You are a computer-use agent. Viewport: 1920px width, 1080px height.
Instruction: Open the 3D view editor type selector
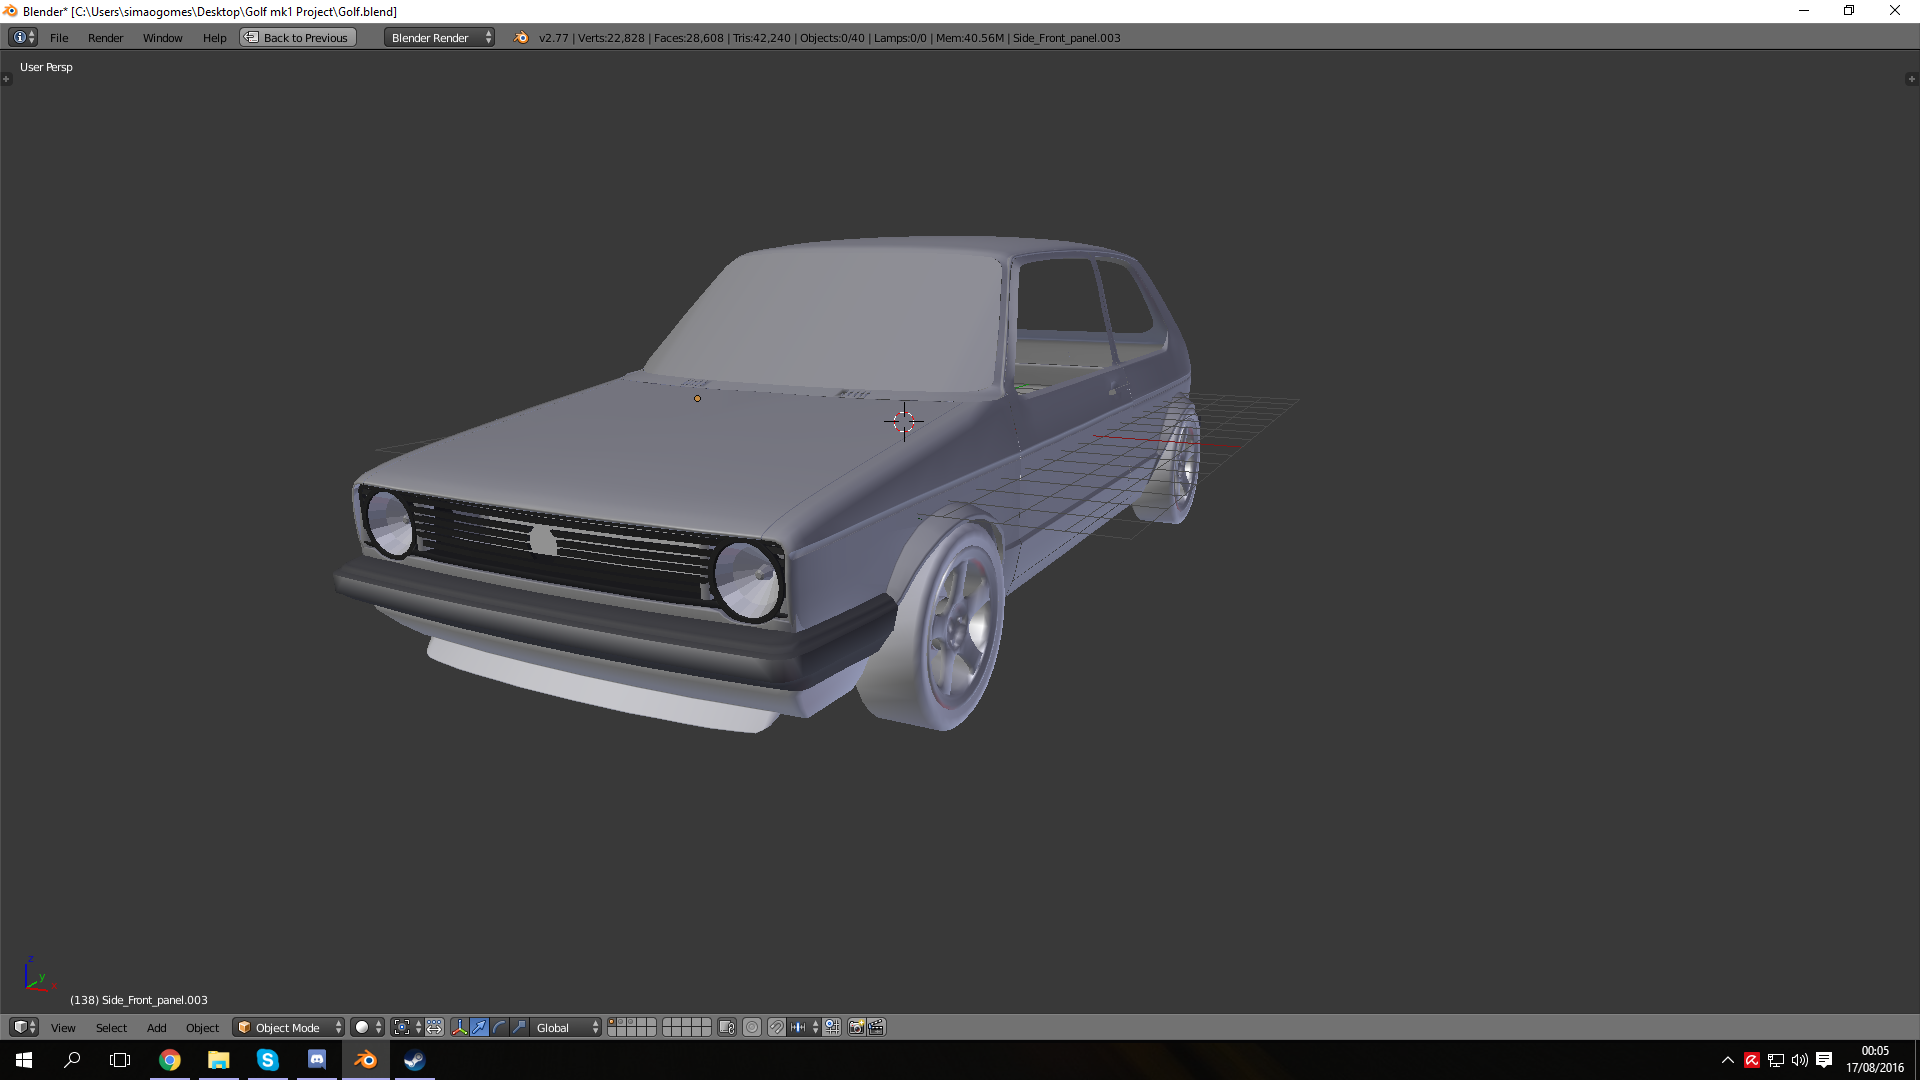pyautogui.click(x=23, y=1027)
